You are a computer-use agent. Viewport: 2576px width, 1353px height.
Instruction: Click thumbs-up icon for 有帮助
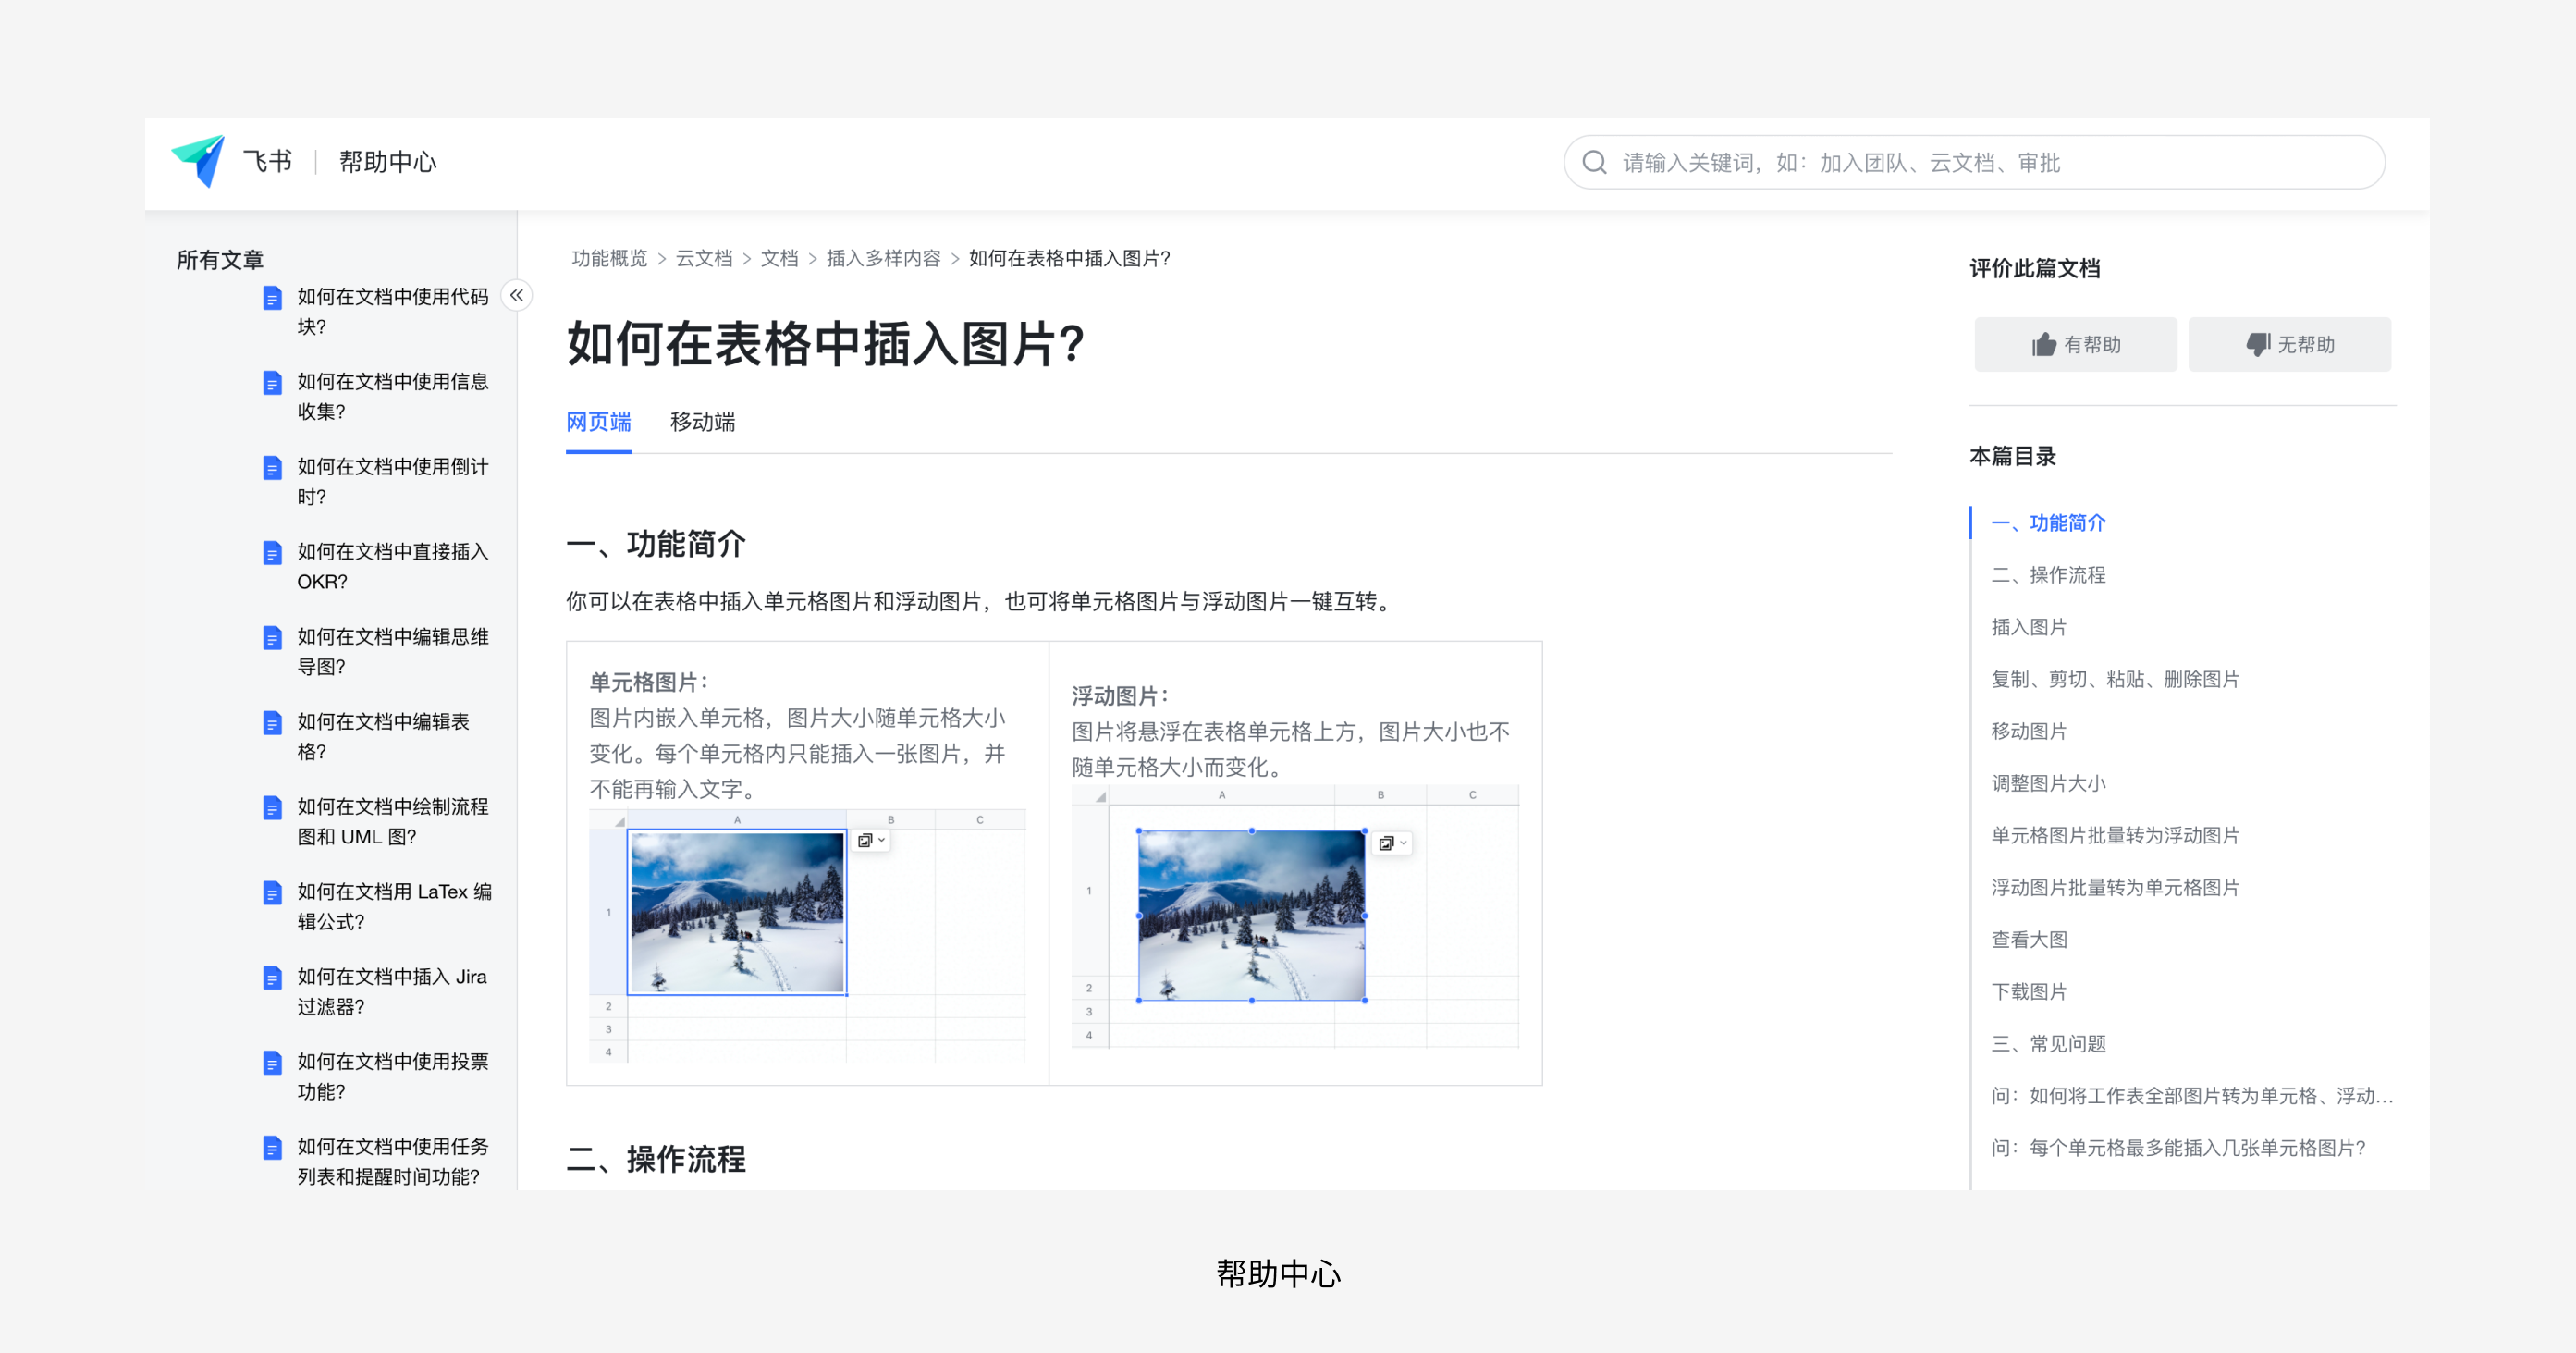pyautogui.click(x=2043, y=345)
